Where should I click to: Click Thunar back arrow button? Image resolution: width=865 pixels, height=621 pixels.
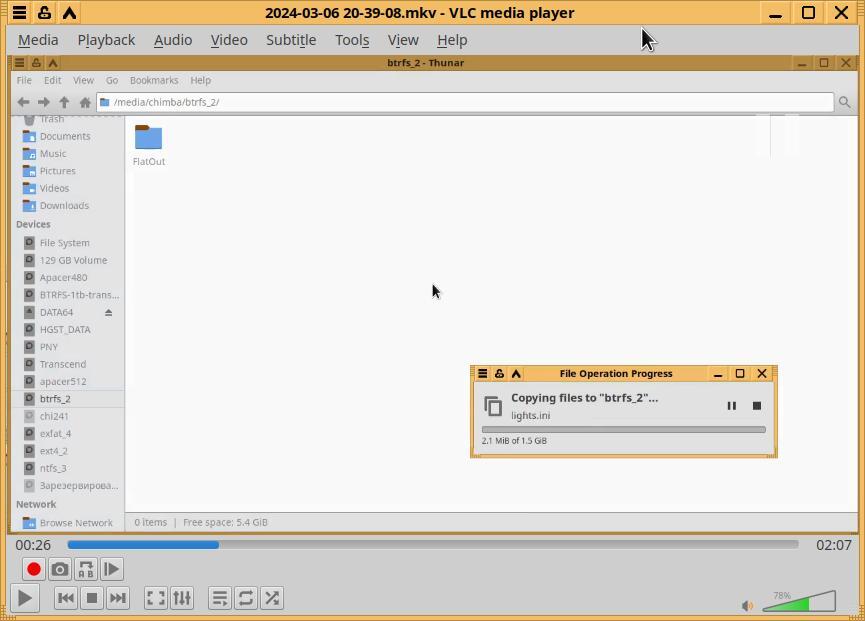(23, 102)
